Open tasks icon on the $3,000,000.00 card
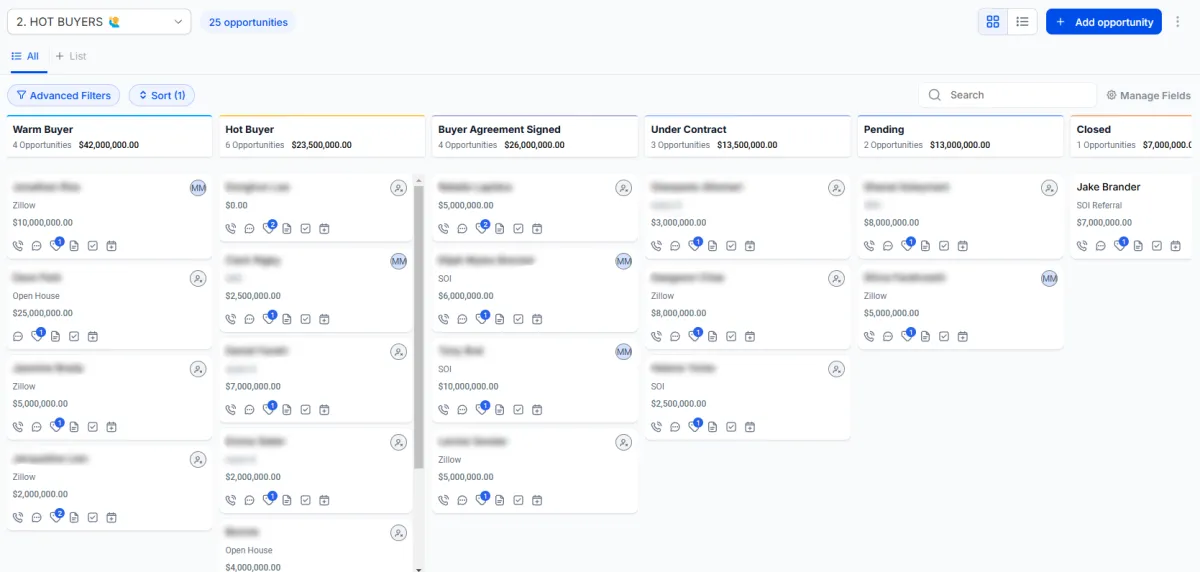 [731, 245]
